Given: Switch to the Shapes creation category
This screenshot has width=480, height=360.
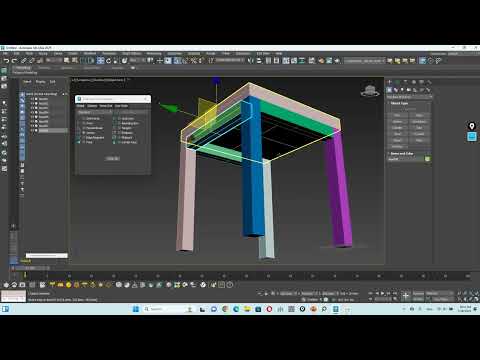Looking at the screenshot, I should pyautogui.click(x=396, y=90).
